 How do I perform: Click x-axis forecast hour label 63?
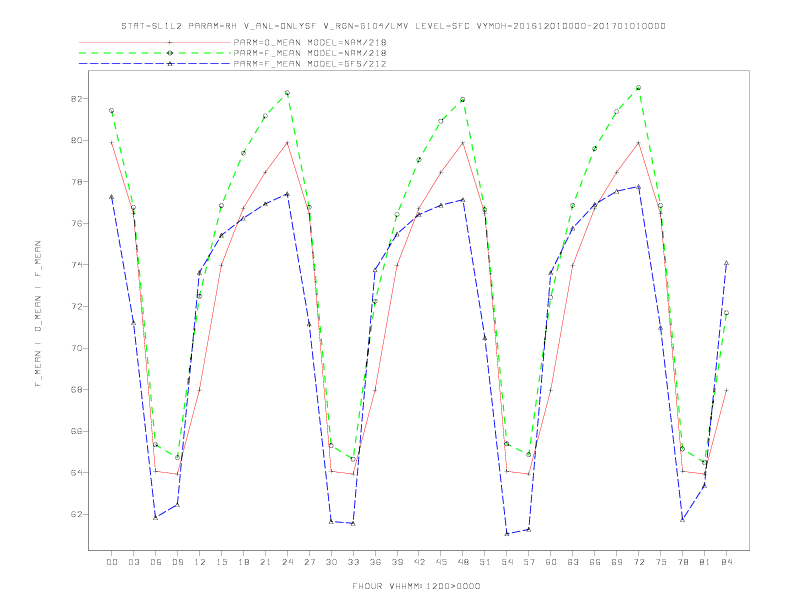(573, 562)
